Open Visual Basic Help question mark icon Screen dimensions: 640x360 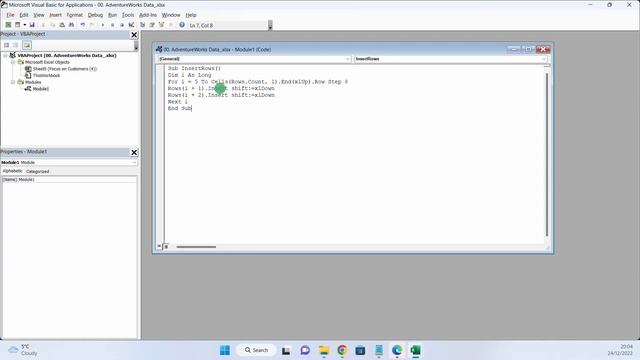point(182,25)
